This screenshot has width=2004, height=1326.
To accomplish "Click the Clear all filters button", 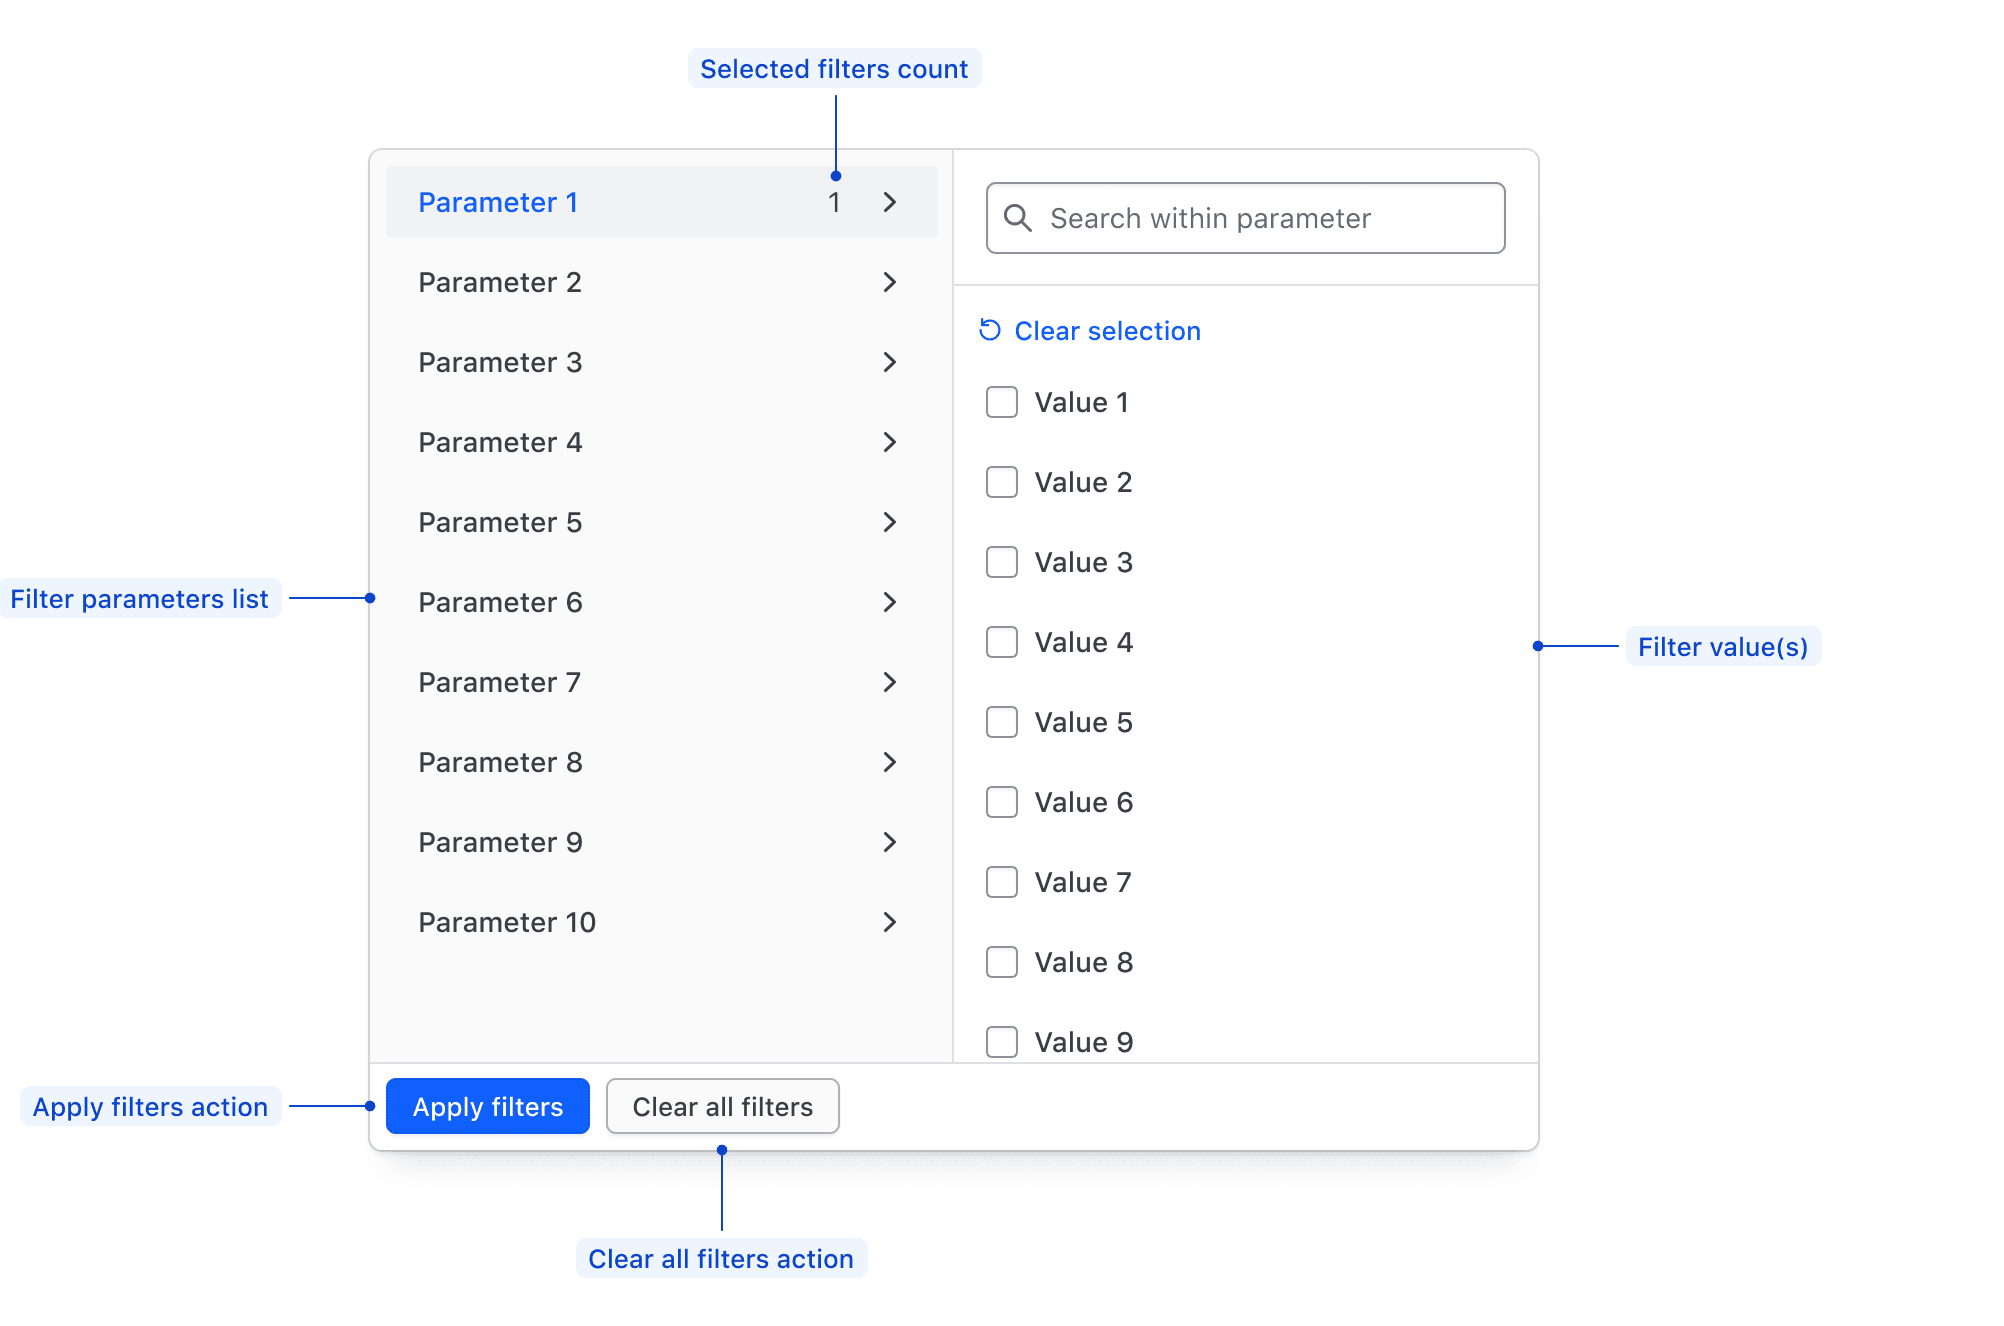I will tap(722, 1106).
